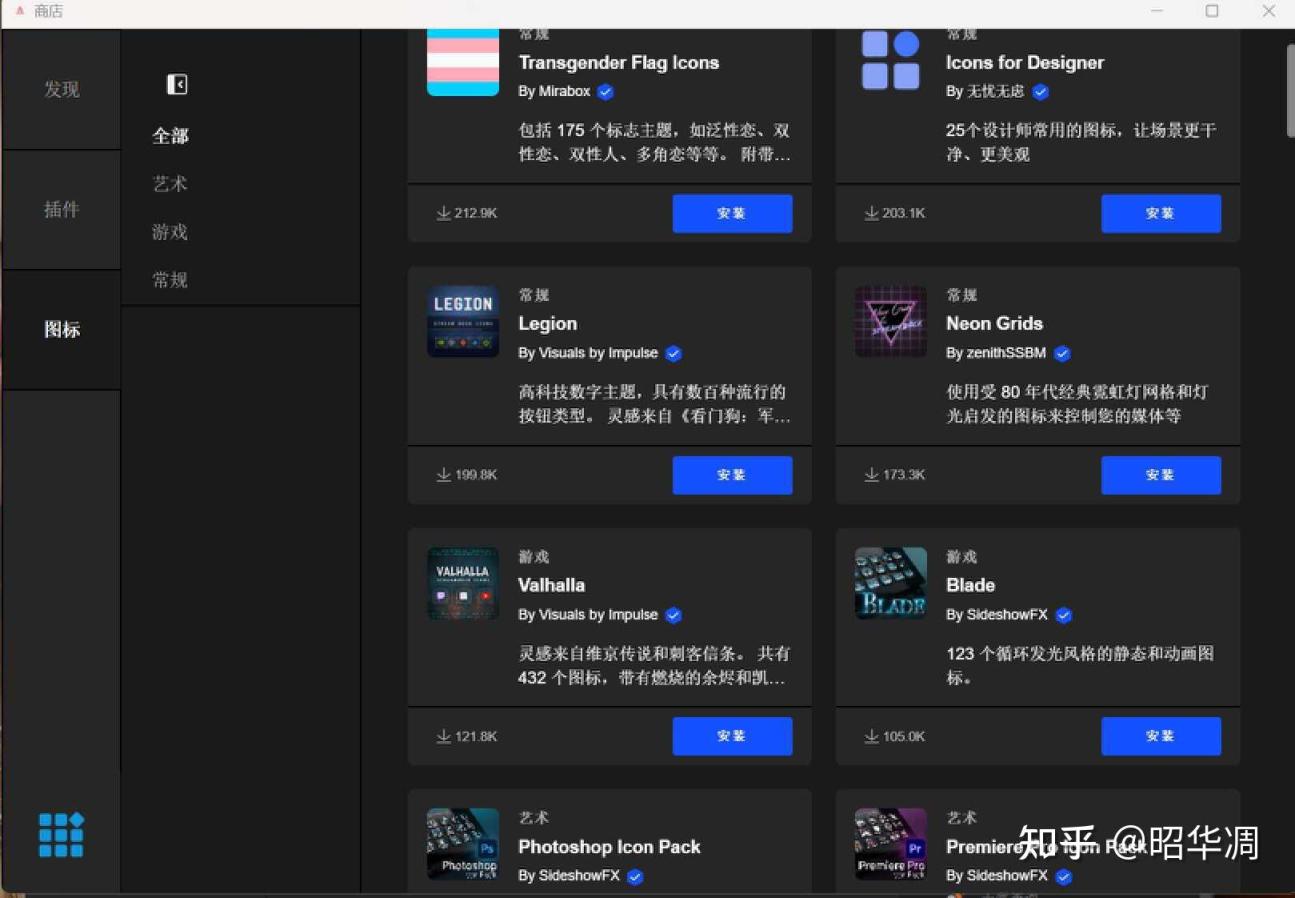Click the store app logo in title bar

[19, 11]
